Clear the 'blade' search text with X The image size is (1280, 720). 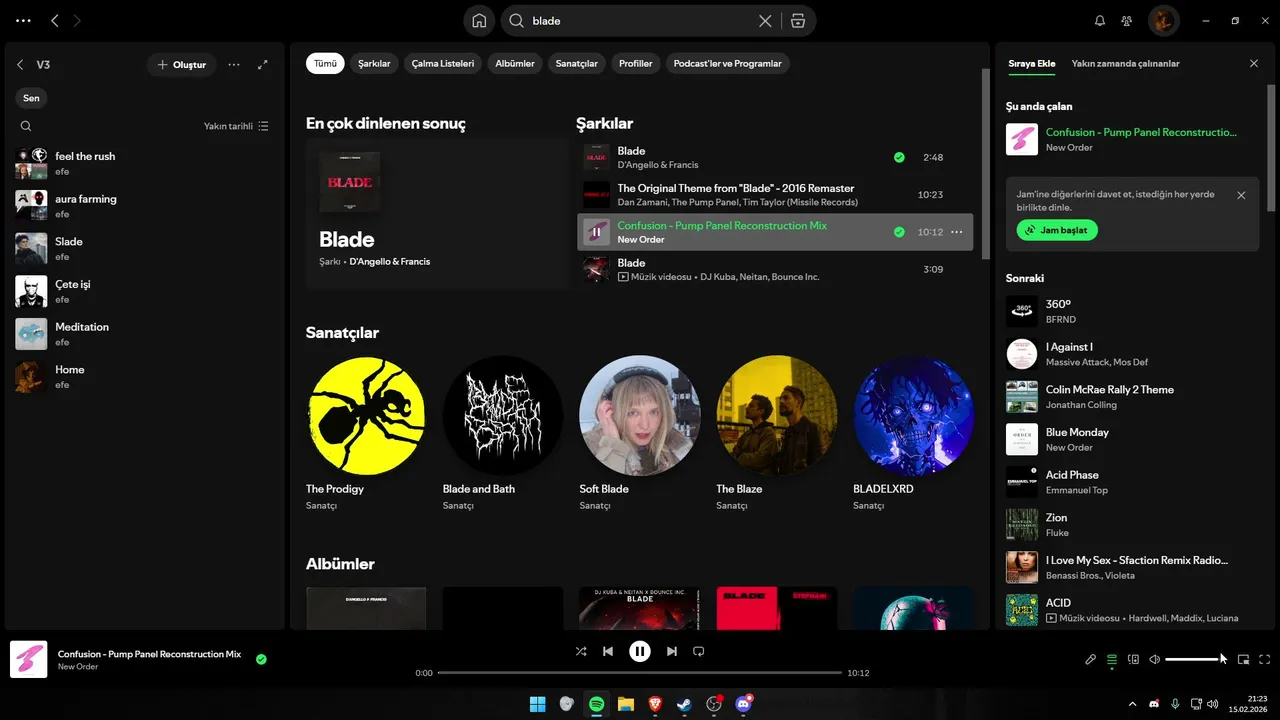(765, 20)
